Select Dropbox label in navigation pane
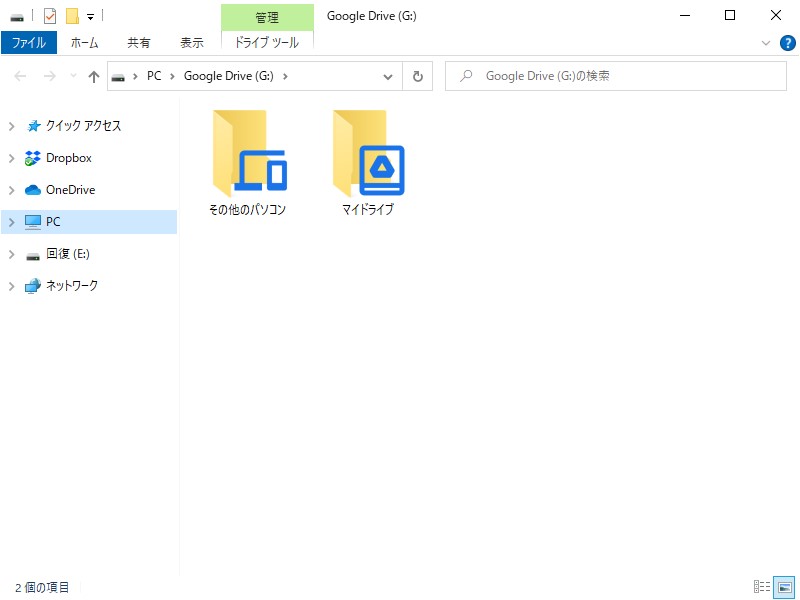This screenshot has height=600, width=800. click(x=69, y=158)
